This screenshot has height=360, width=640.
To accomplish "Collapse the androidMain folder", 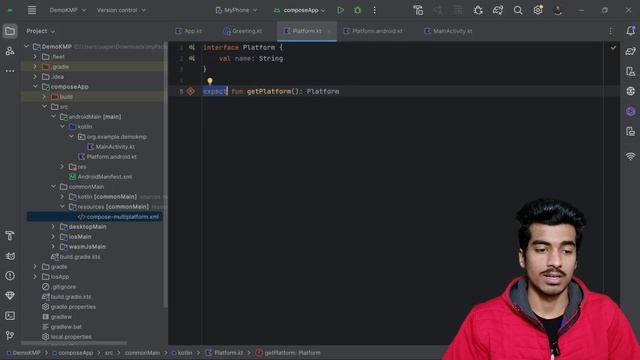I will click(53, 117).
